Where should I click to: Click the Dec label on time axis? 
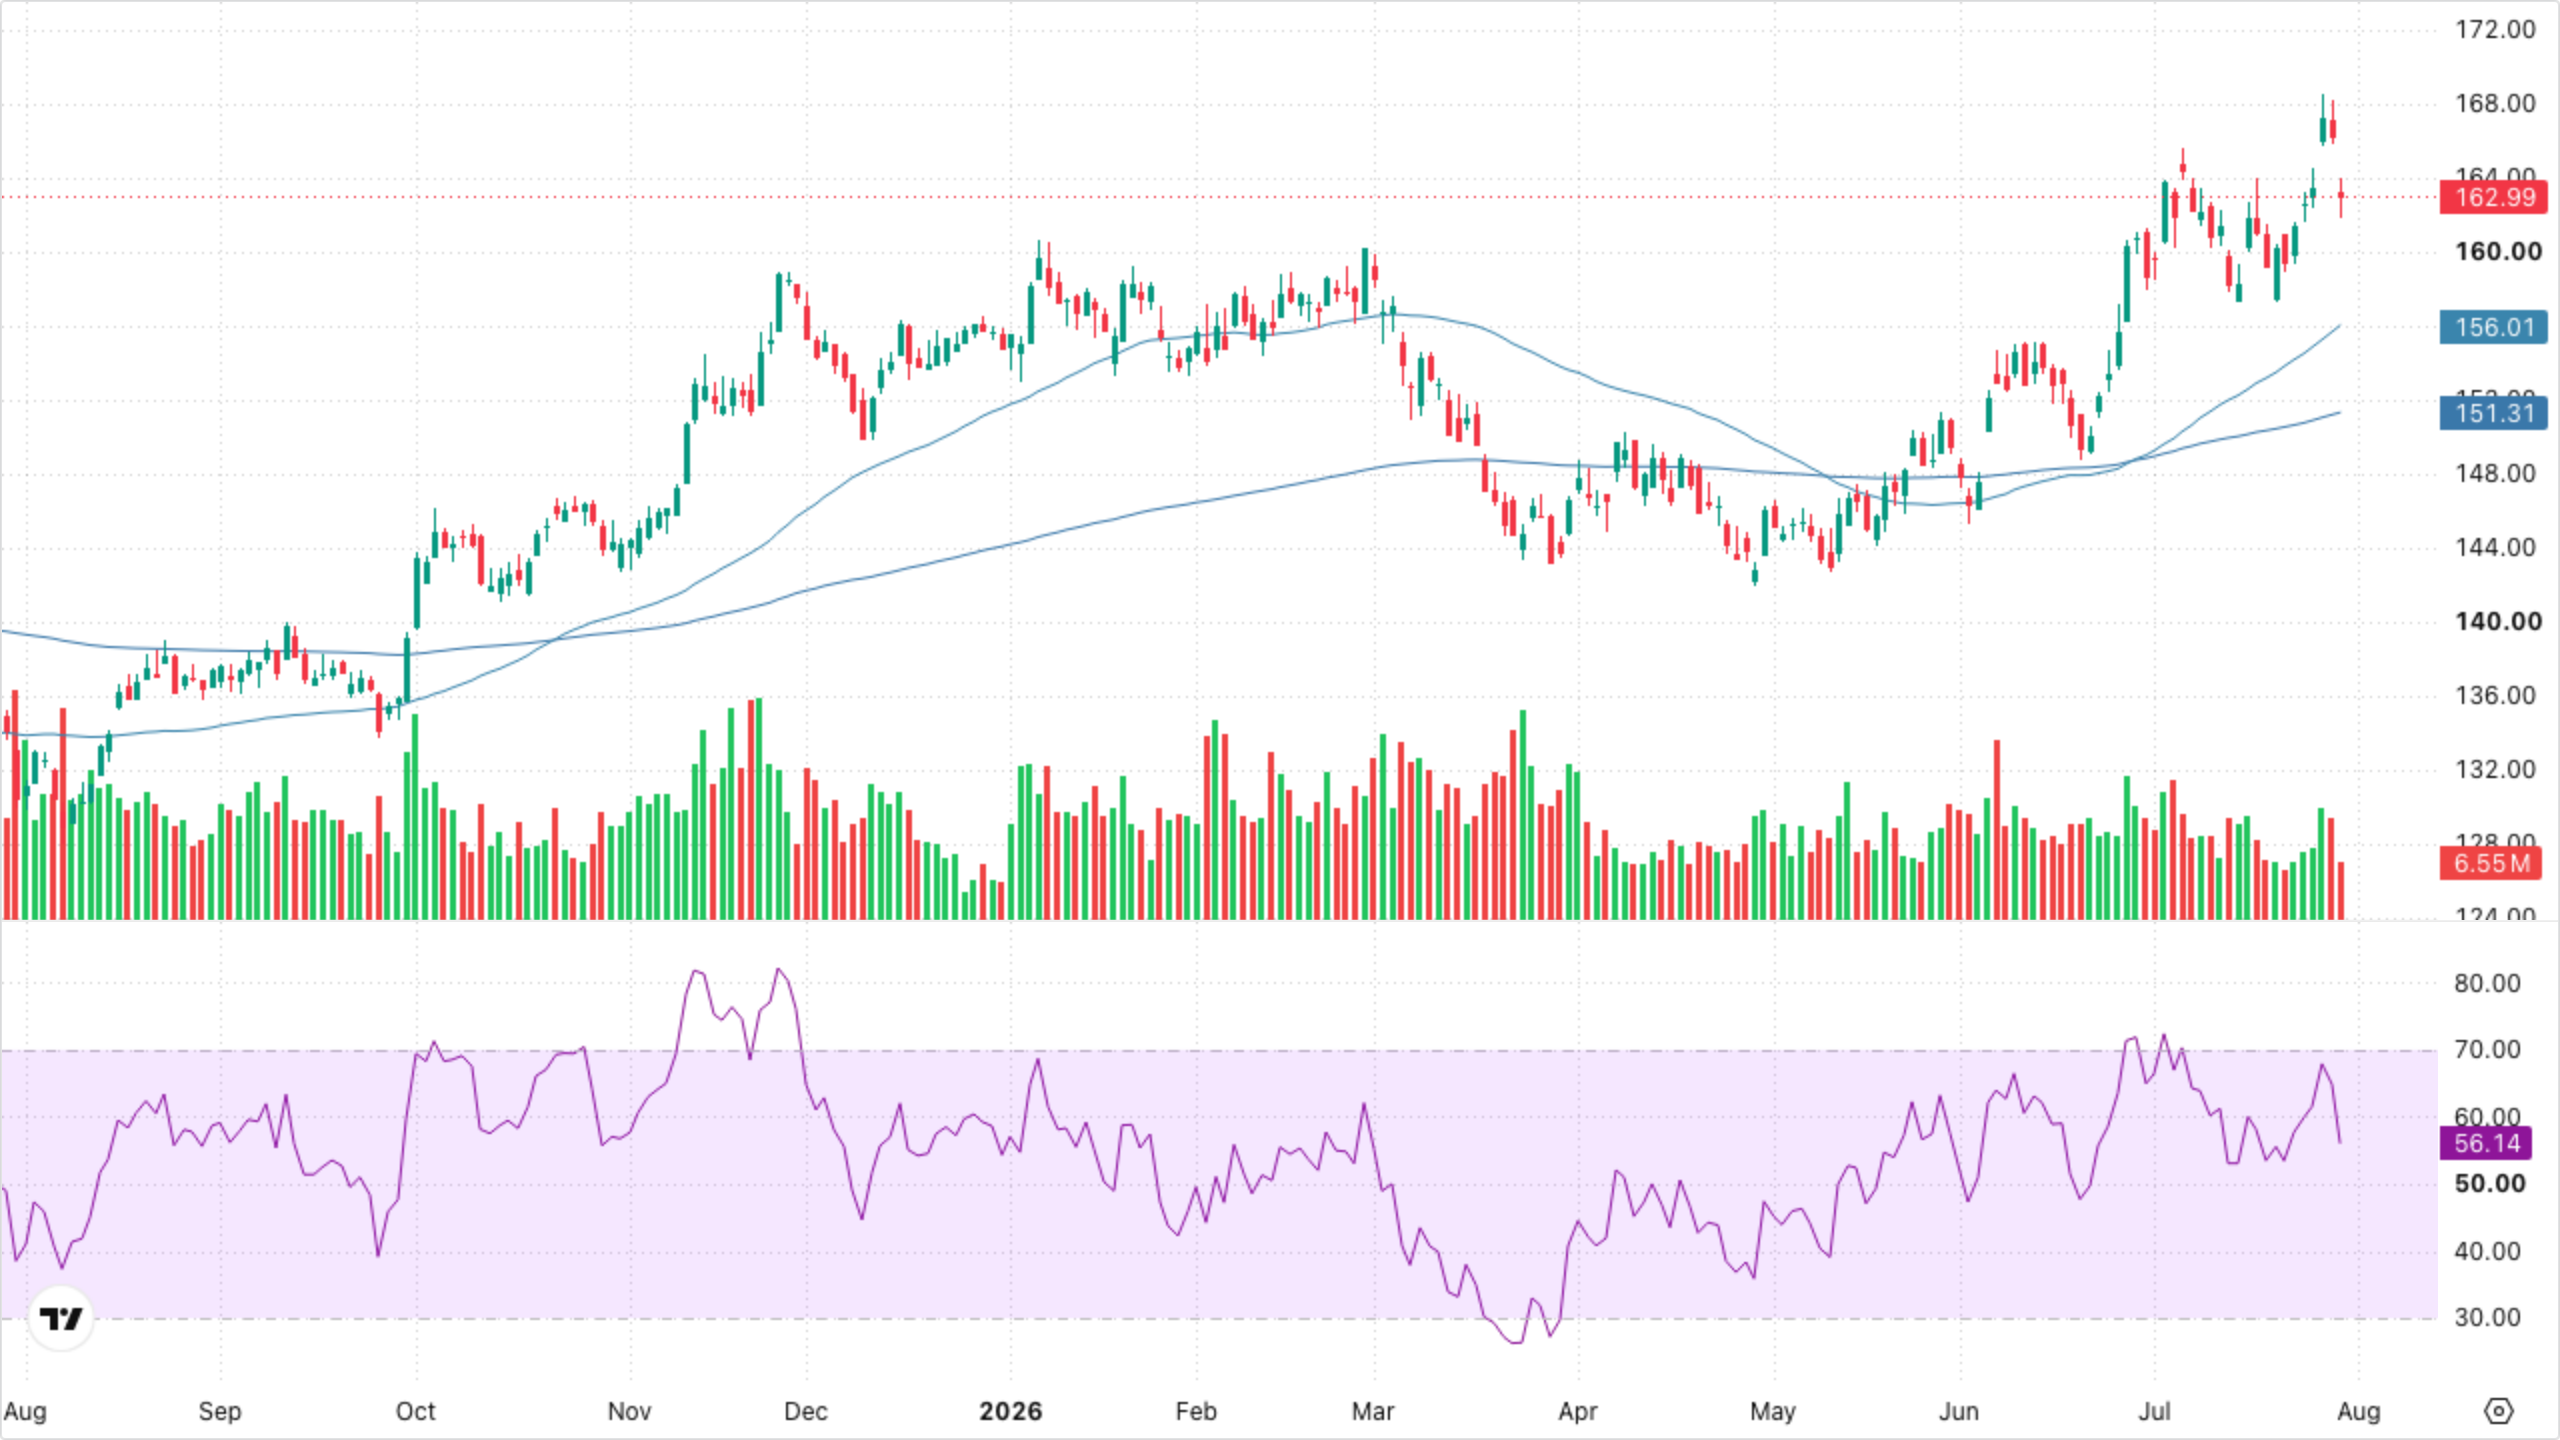point(806,1411)
